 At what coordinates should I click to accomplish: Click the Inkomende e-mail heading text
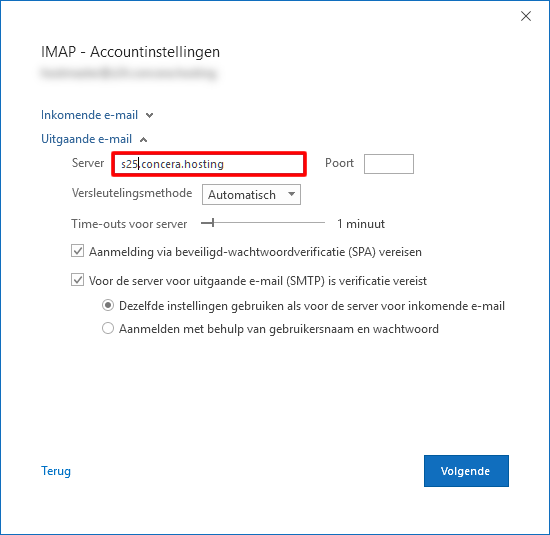pos(89,115)
